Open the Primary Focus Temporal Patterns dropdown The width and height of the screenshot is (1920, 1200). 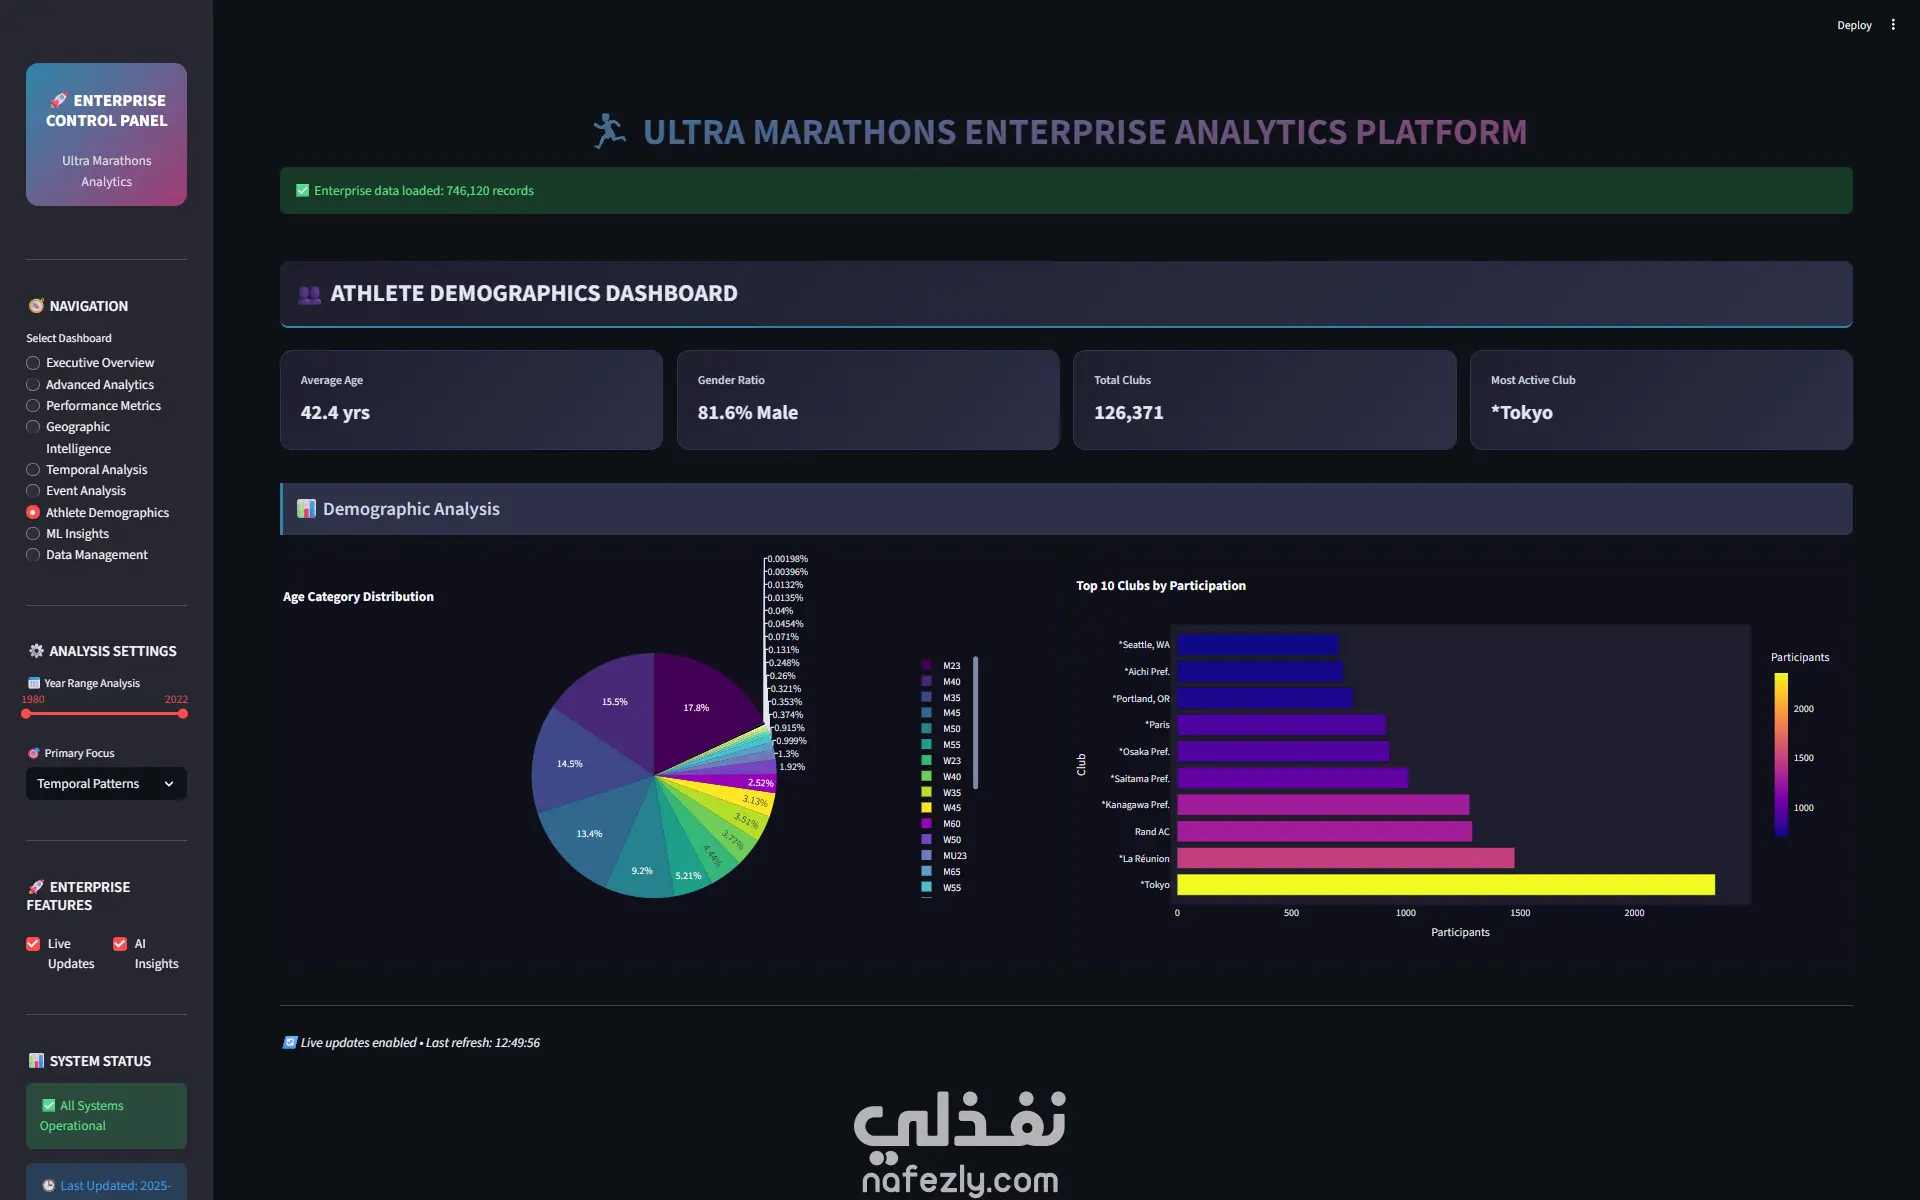pos(106,784)
